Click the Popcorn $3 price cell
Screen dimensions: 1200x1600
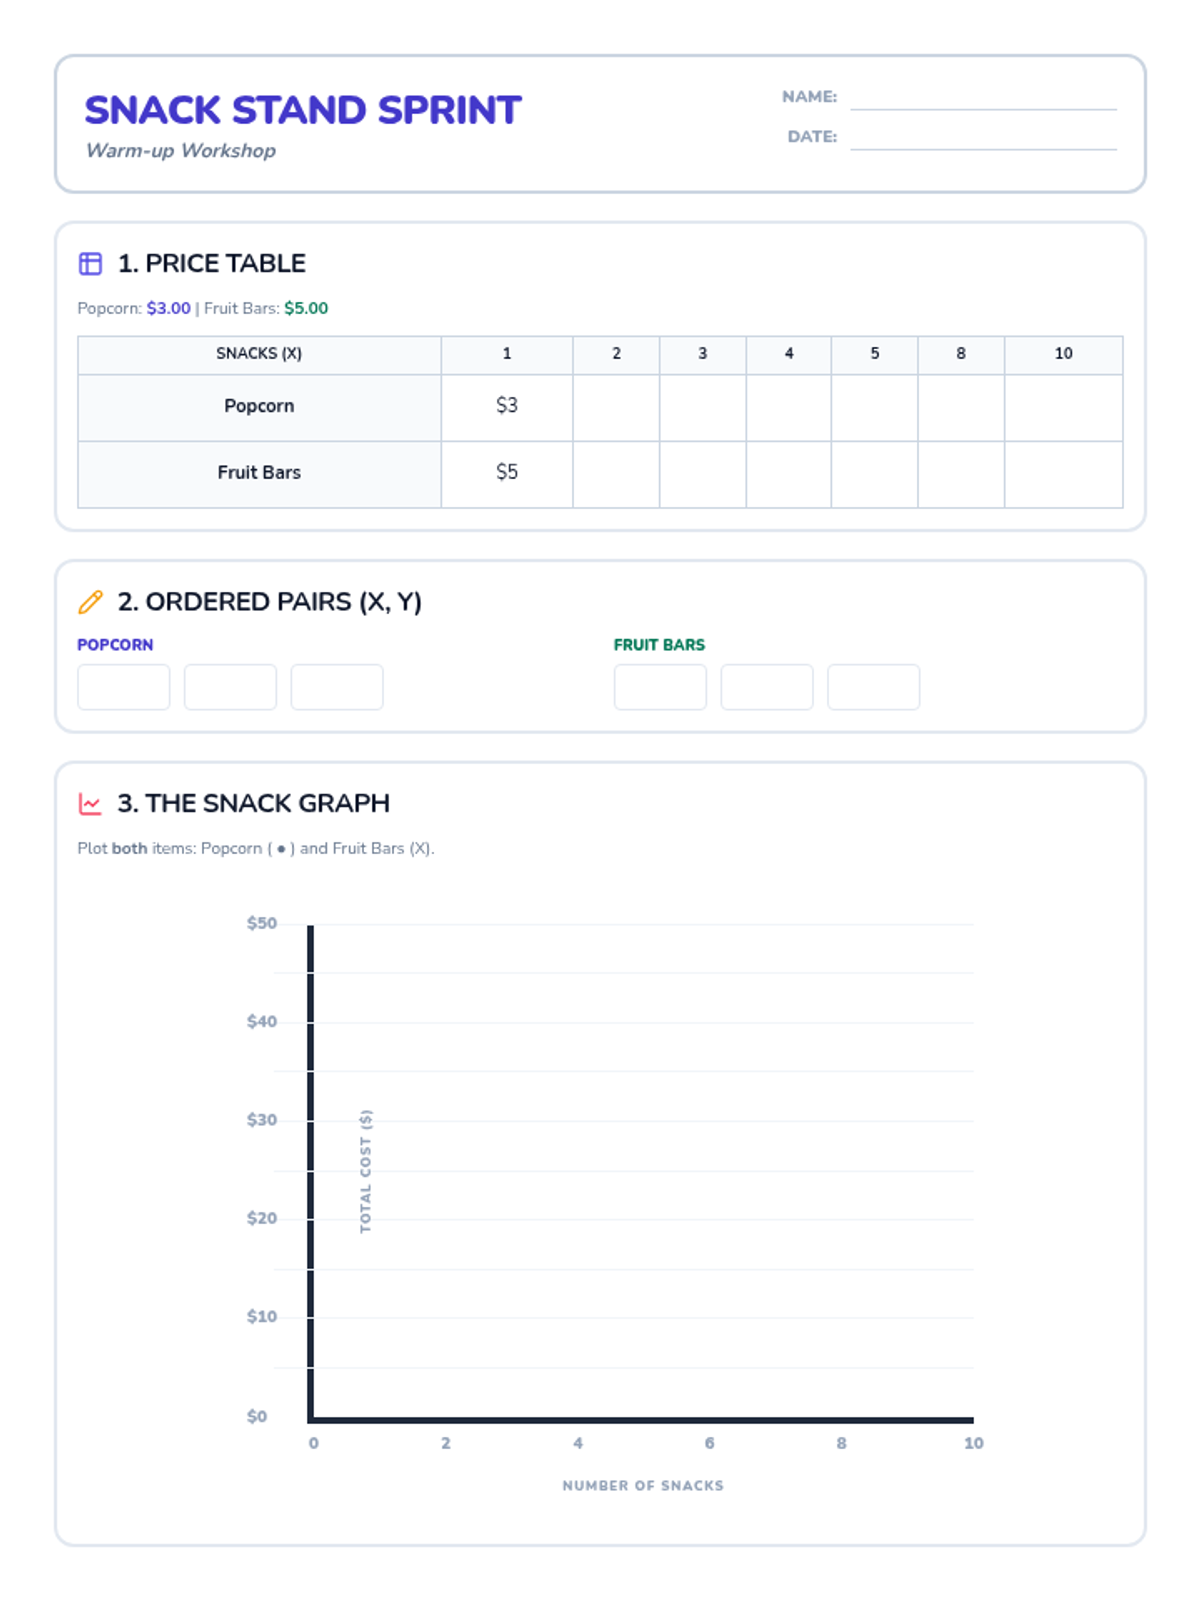coord(507,406)
